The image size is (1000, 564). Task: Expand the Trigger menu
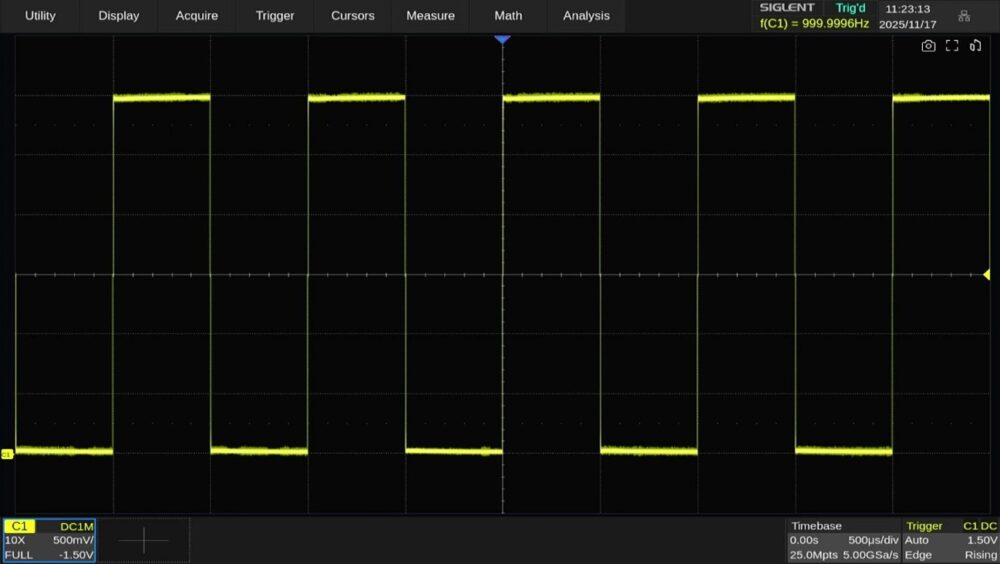[x=275, y=16]
